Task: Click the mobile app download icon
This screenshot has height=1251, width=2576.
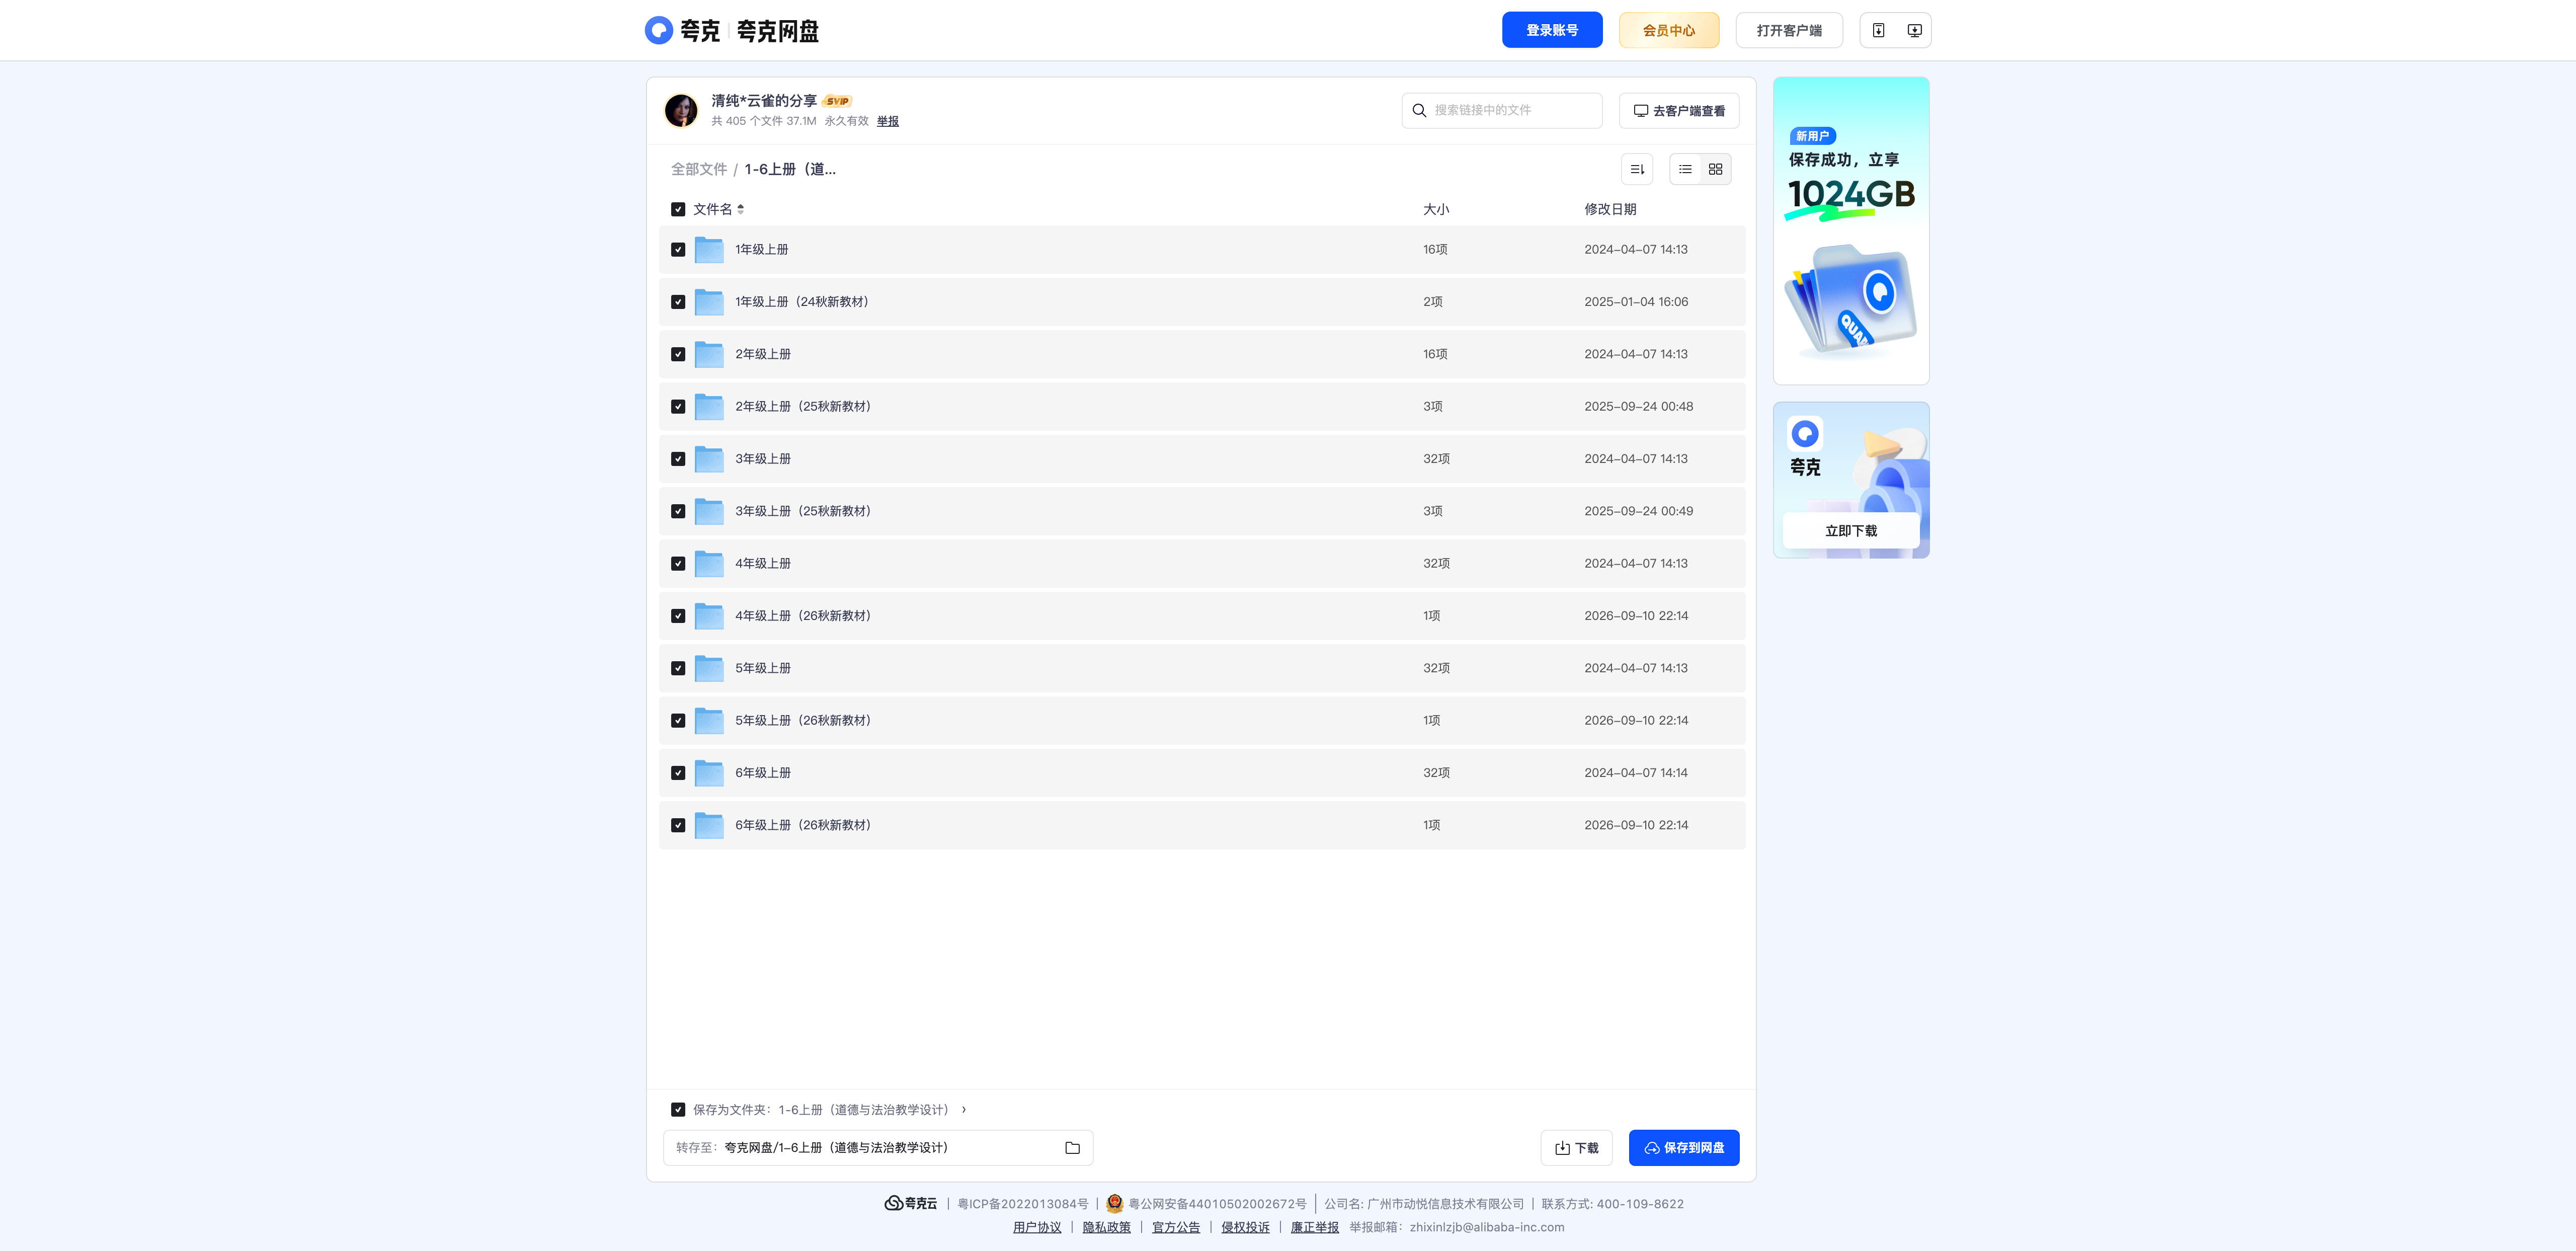Action: pyautogui.click(x=1878, y=30)
